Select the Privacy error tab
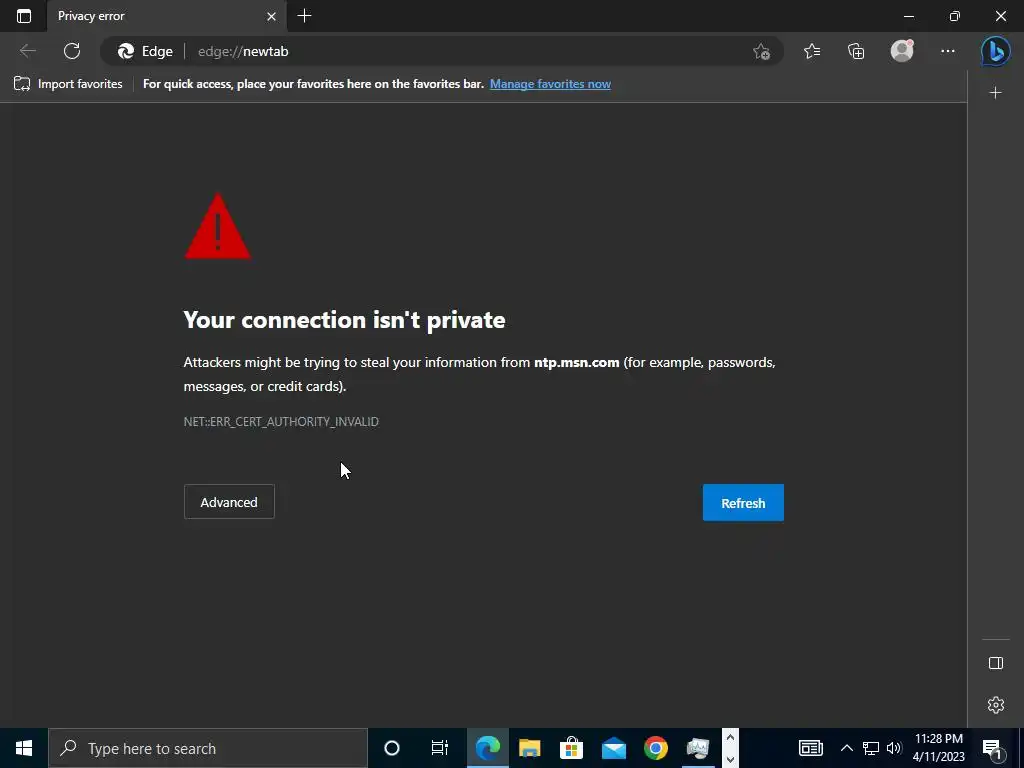This screenshot has width=1024, height=768. point(165,16)
